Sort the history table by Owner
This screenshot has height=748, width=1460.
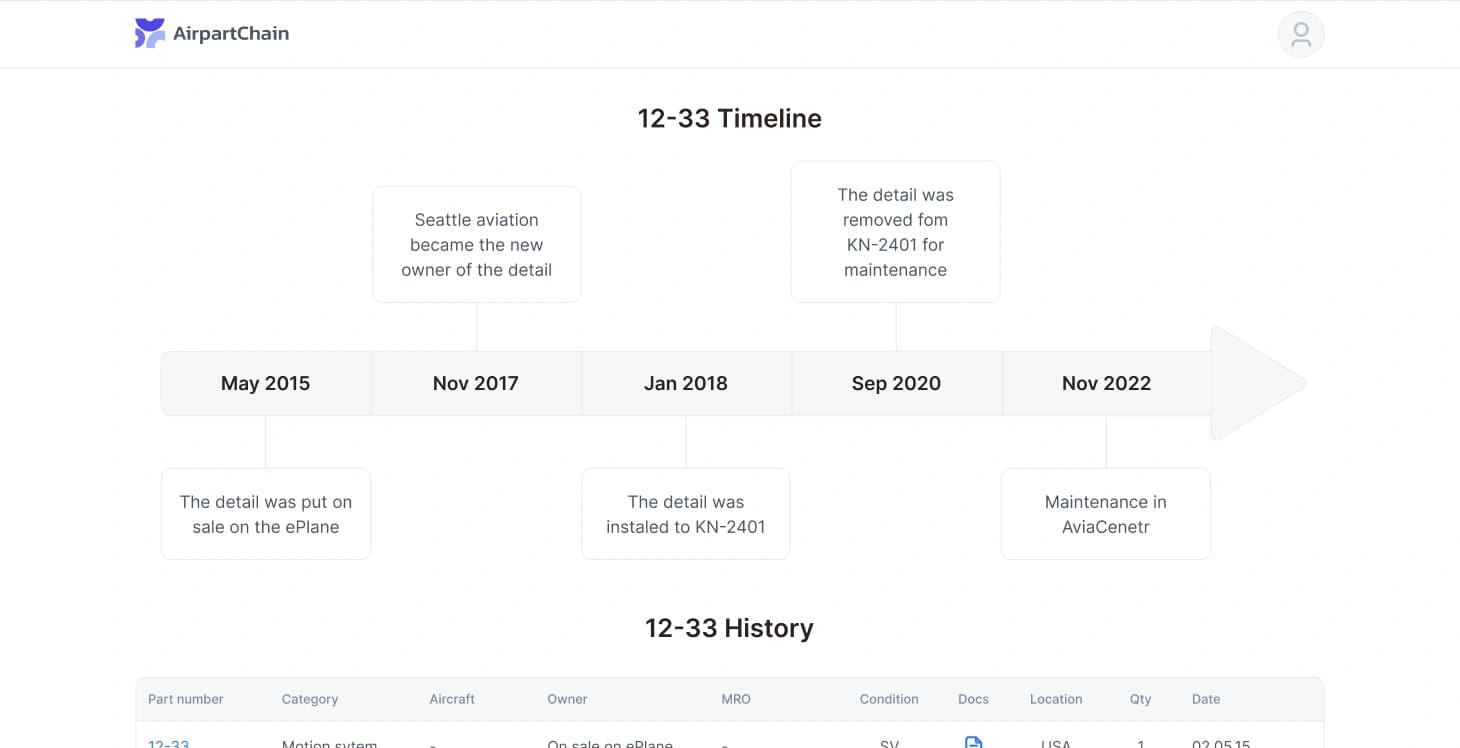pos(566,699)
